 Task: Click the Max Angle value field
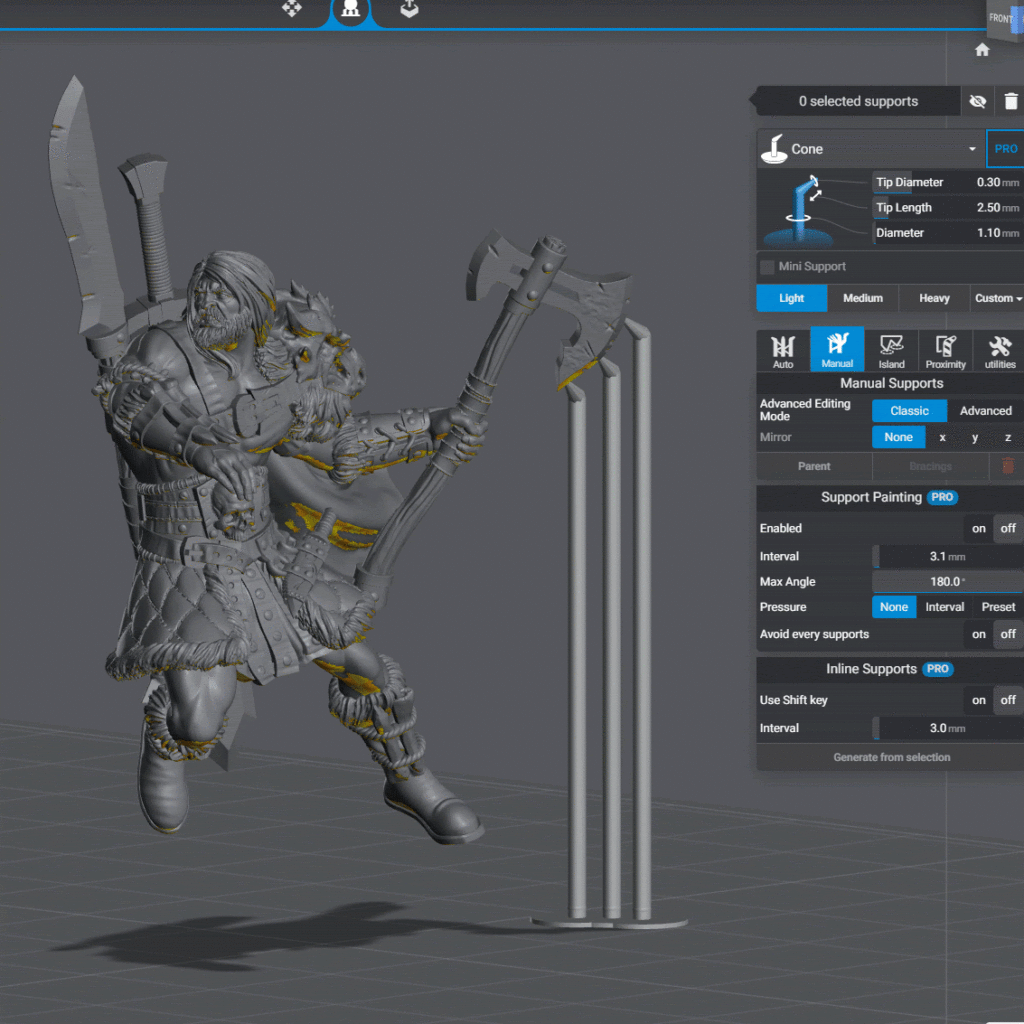(946, 582)
